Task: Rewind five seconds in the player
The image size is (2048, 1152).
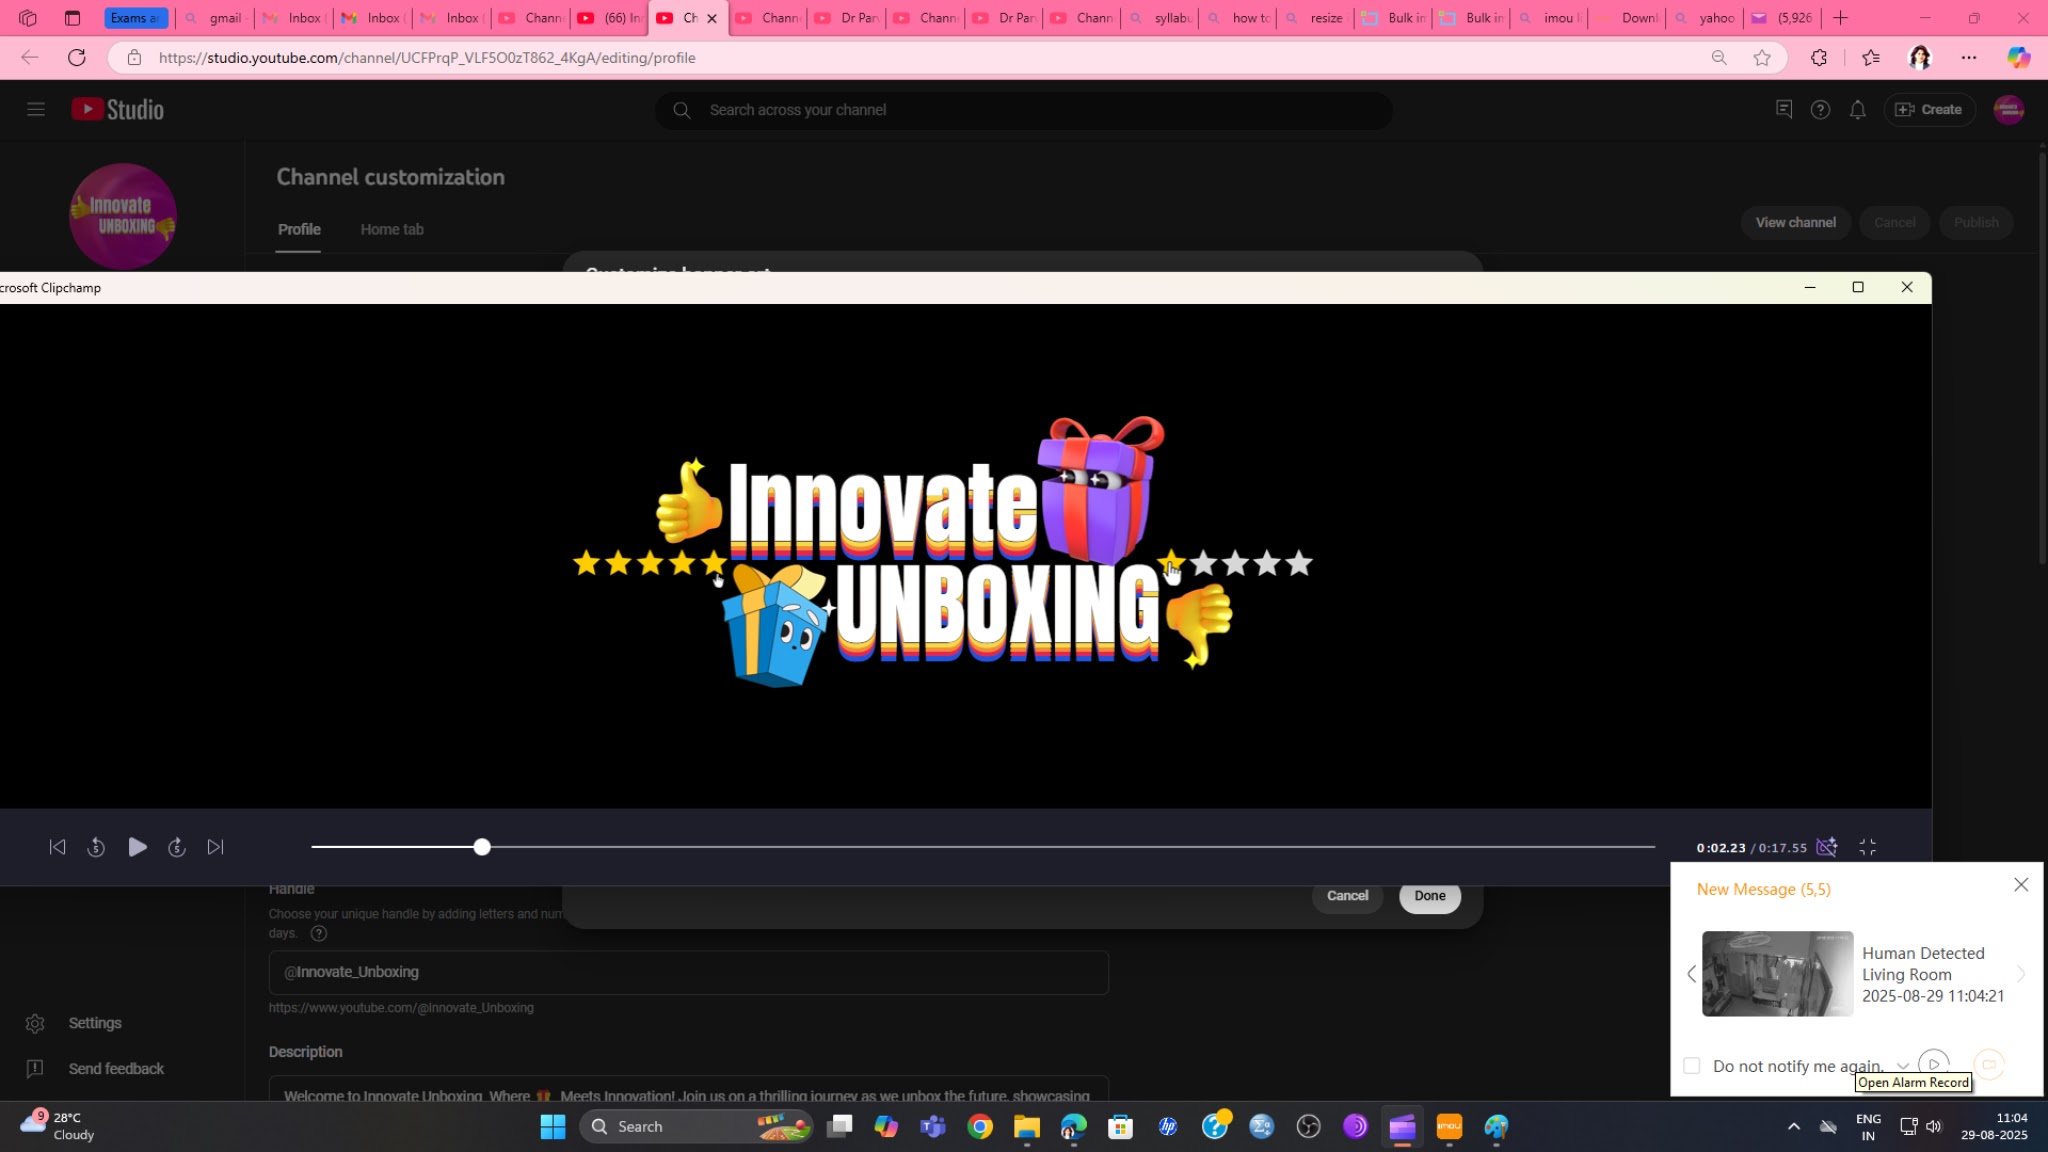Action: (96, 847)
